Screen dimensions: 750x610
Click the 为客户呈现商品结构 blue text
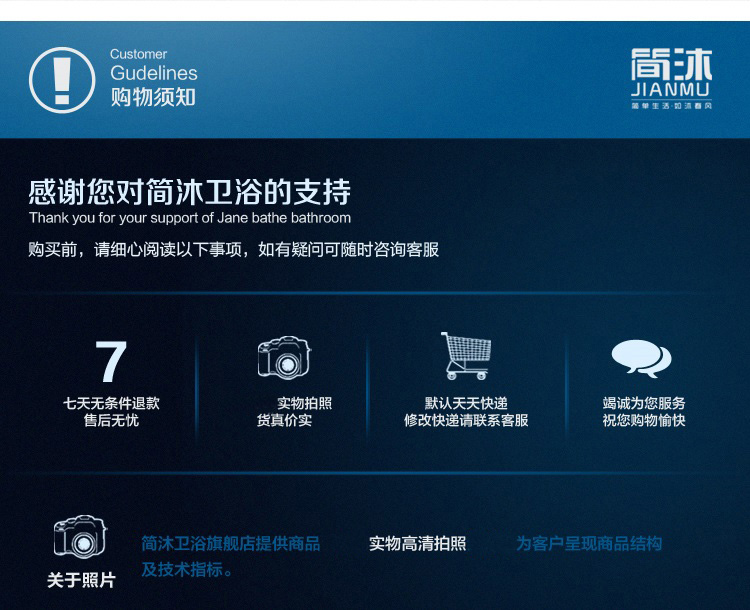click(x=589, y=543)
